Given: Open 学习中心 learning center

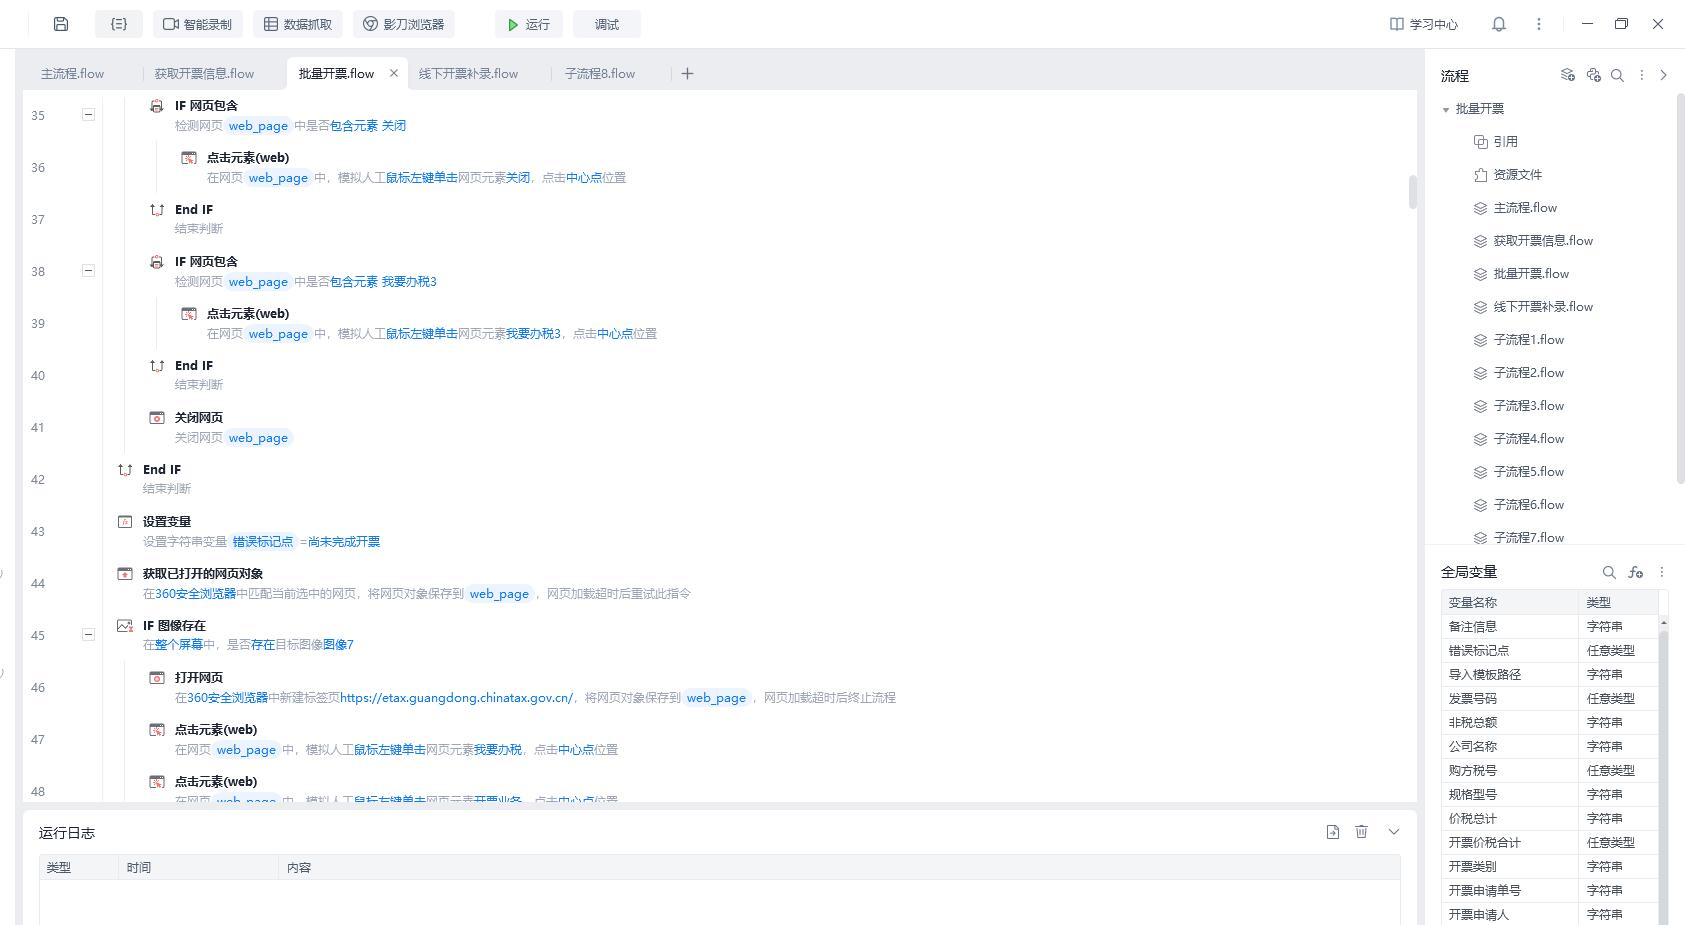Looking at the screenshot, I should [1424, 24].
